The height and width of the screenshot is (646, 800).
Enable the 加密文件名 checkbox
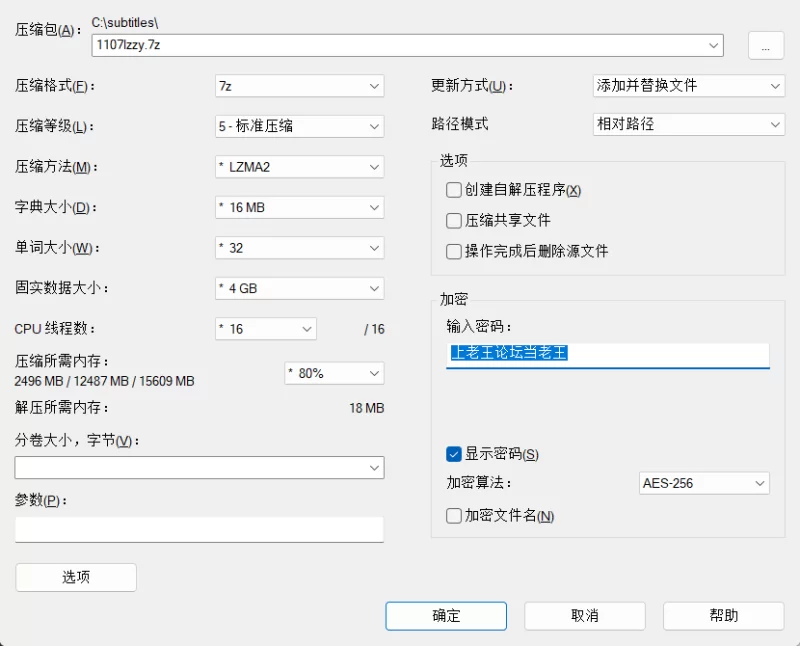click(454, 516)
